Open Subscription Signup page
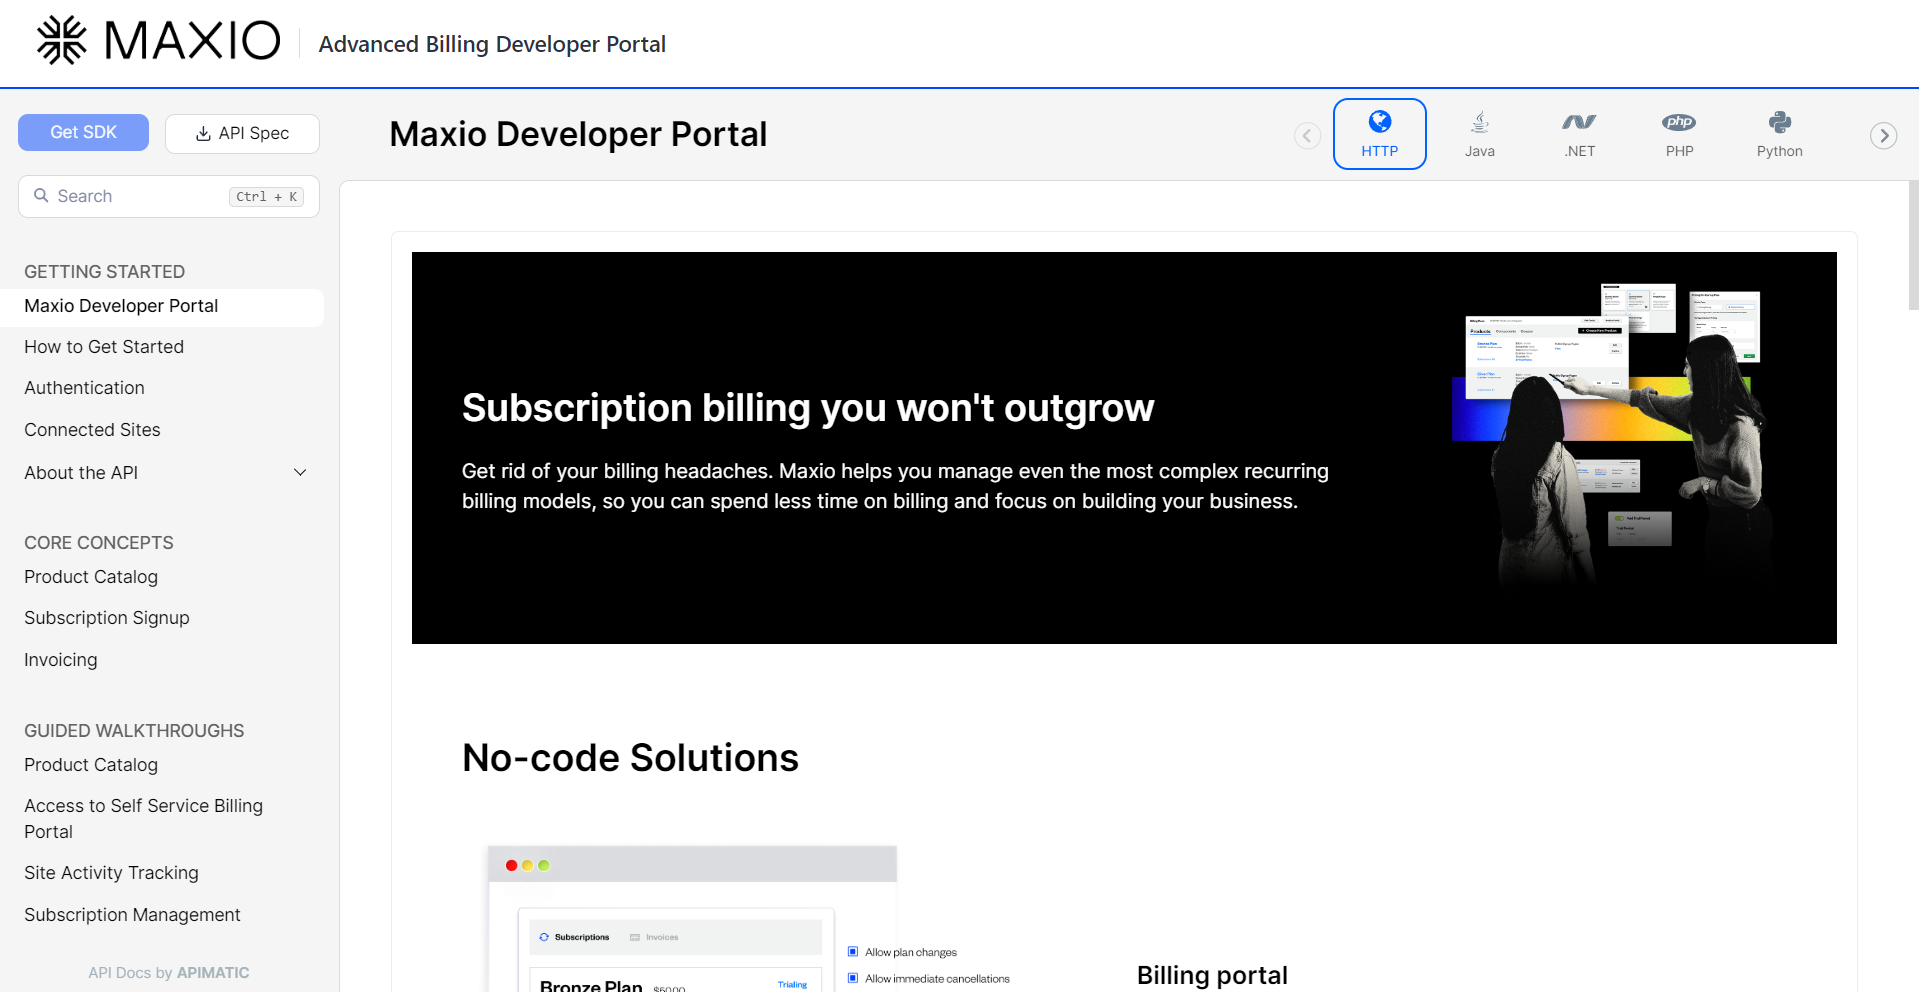 click(x=107, y=618)
